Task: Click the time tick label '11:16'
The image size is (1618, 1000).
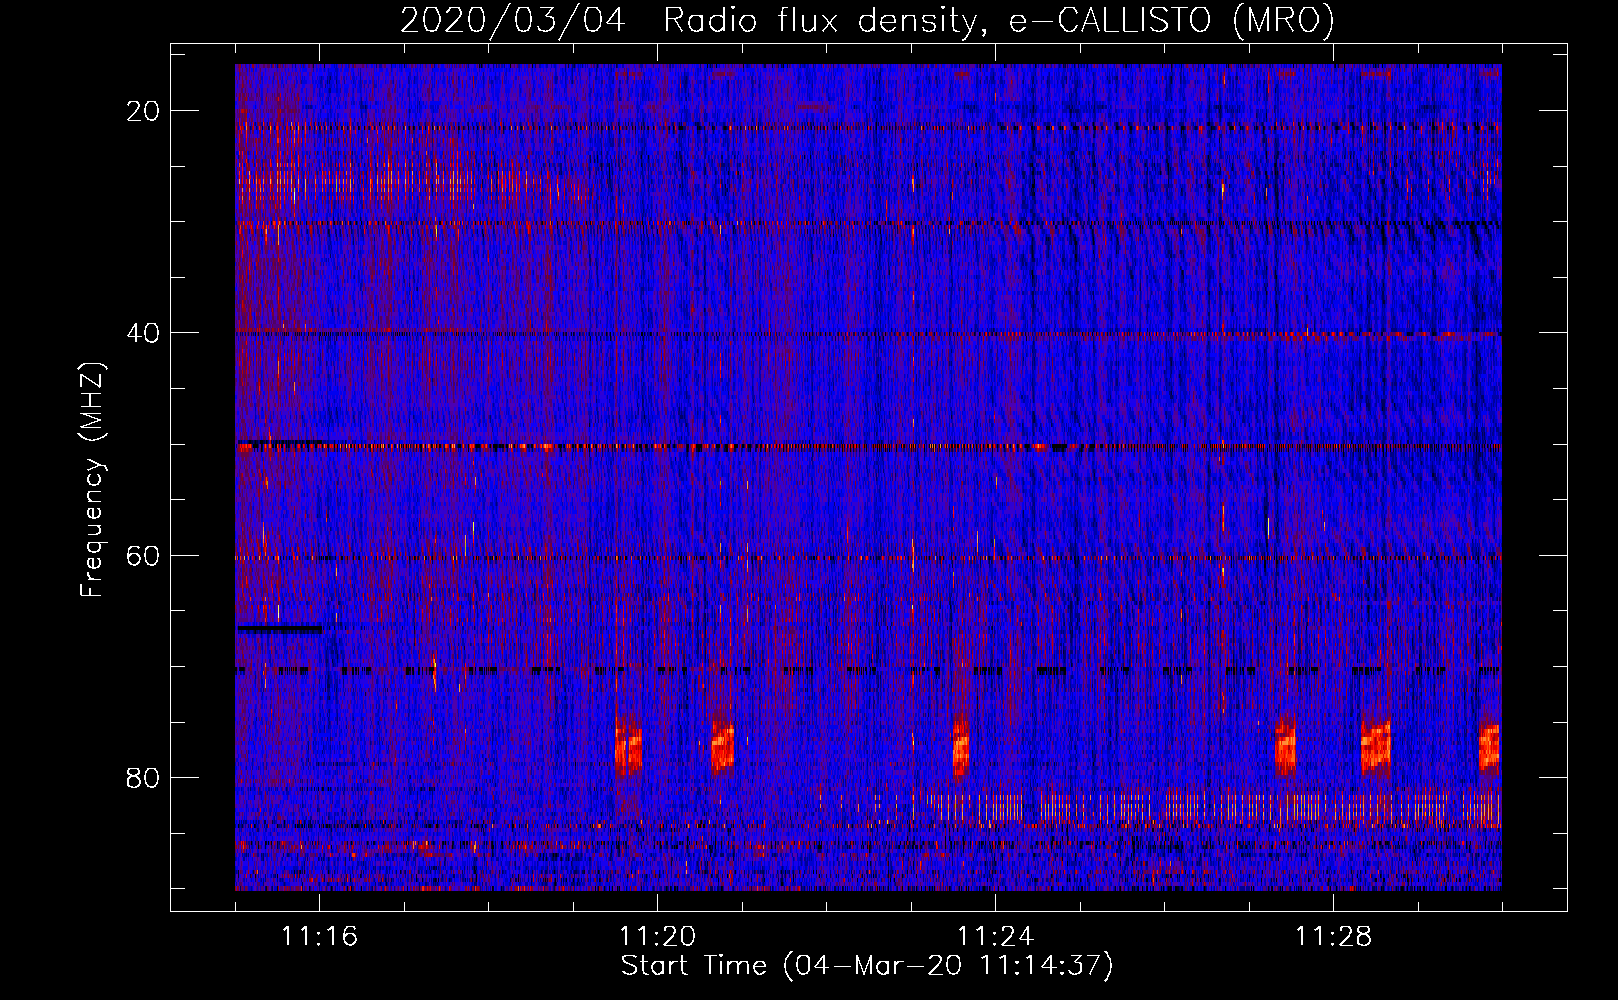Action: pyautogui.click(x=320, y=937)
